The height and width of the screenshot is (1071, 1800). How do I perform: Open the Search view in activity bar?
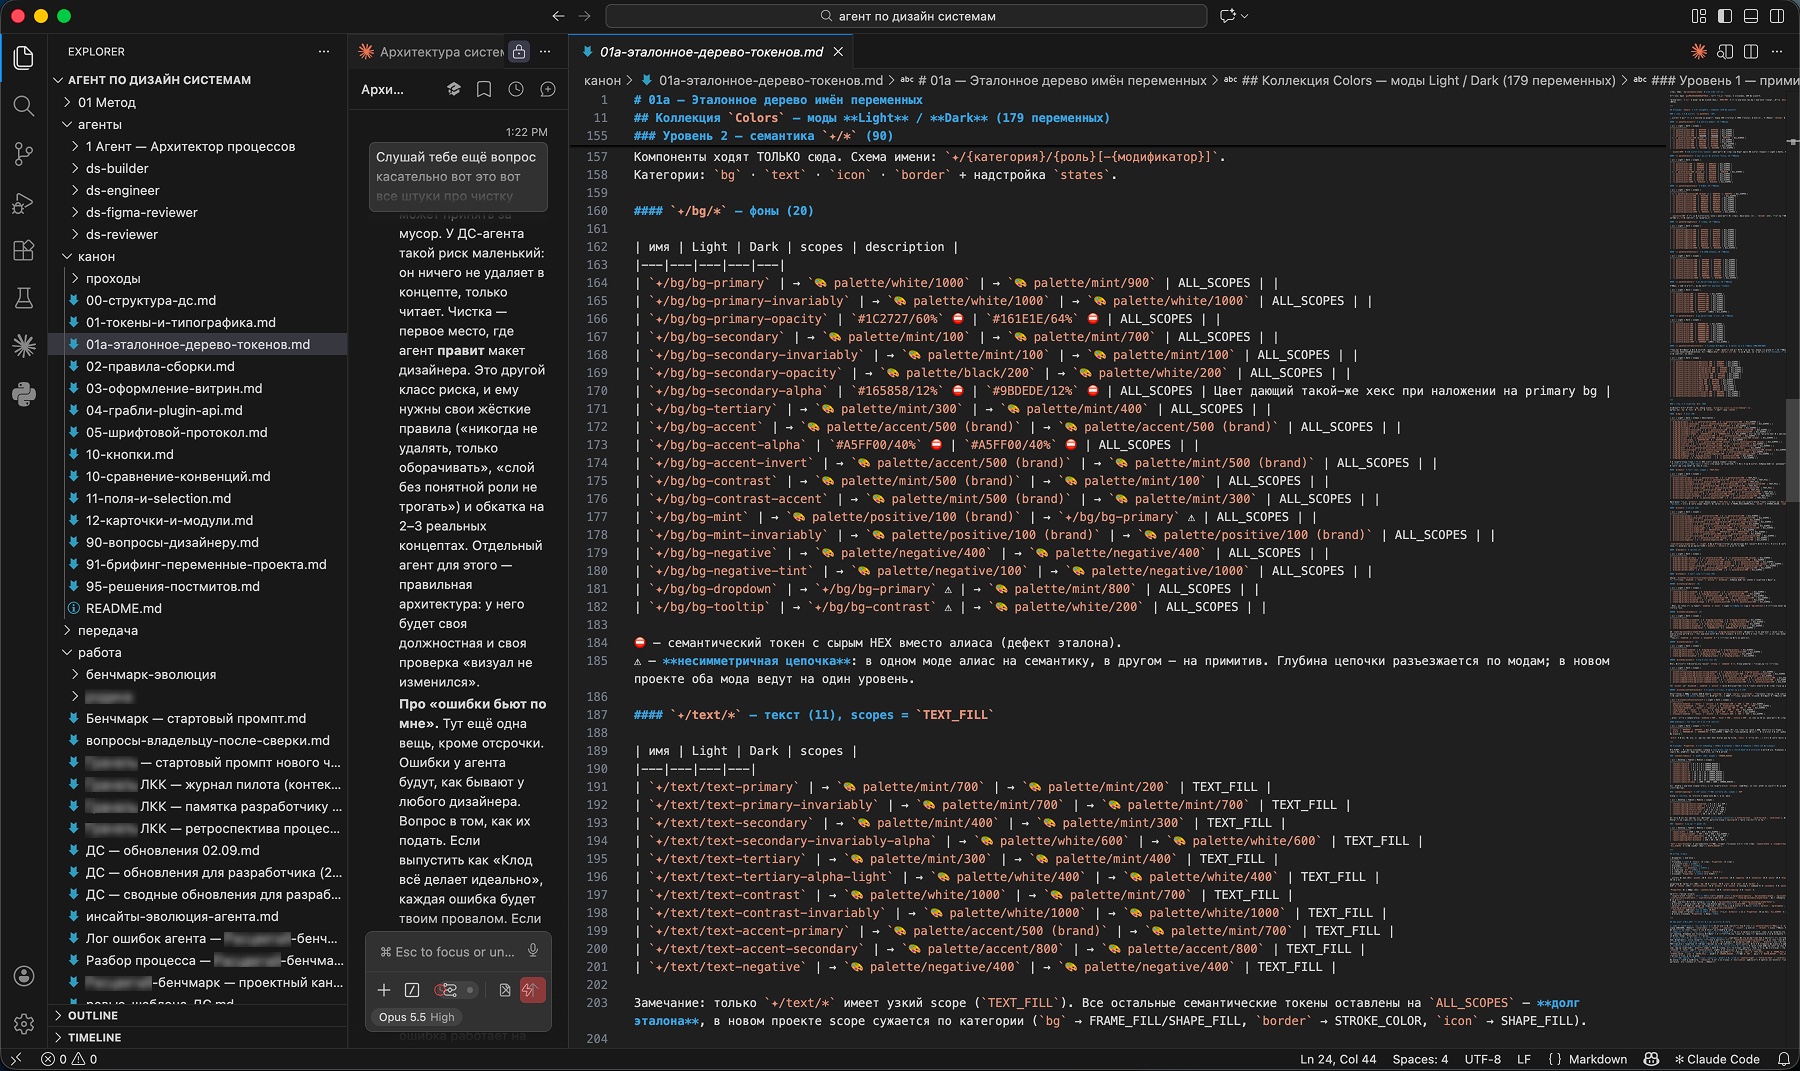(24, 106)
